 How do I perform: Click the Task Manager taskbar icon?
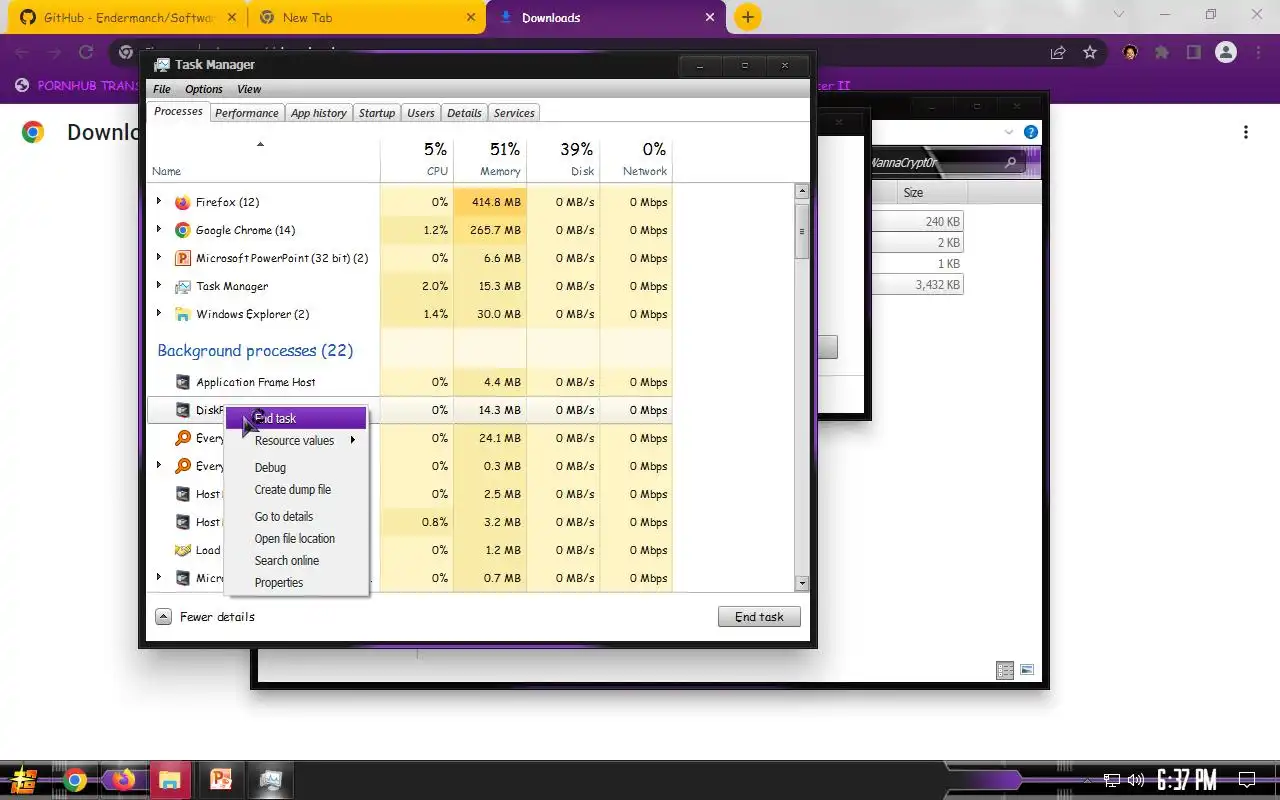(270, 780)
